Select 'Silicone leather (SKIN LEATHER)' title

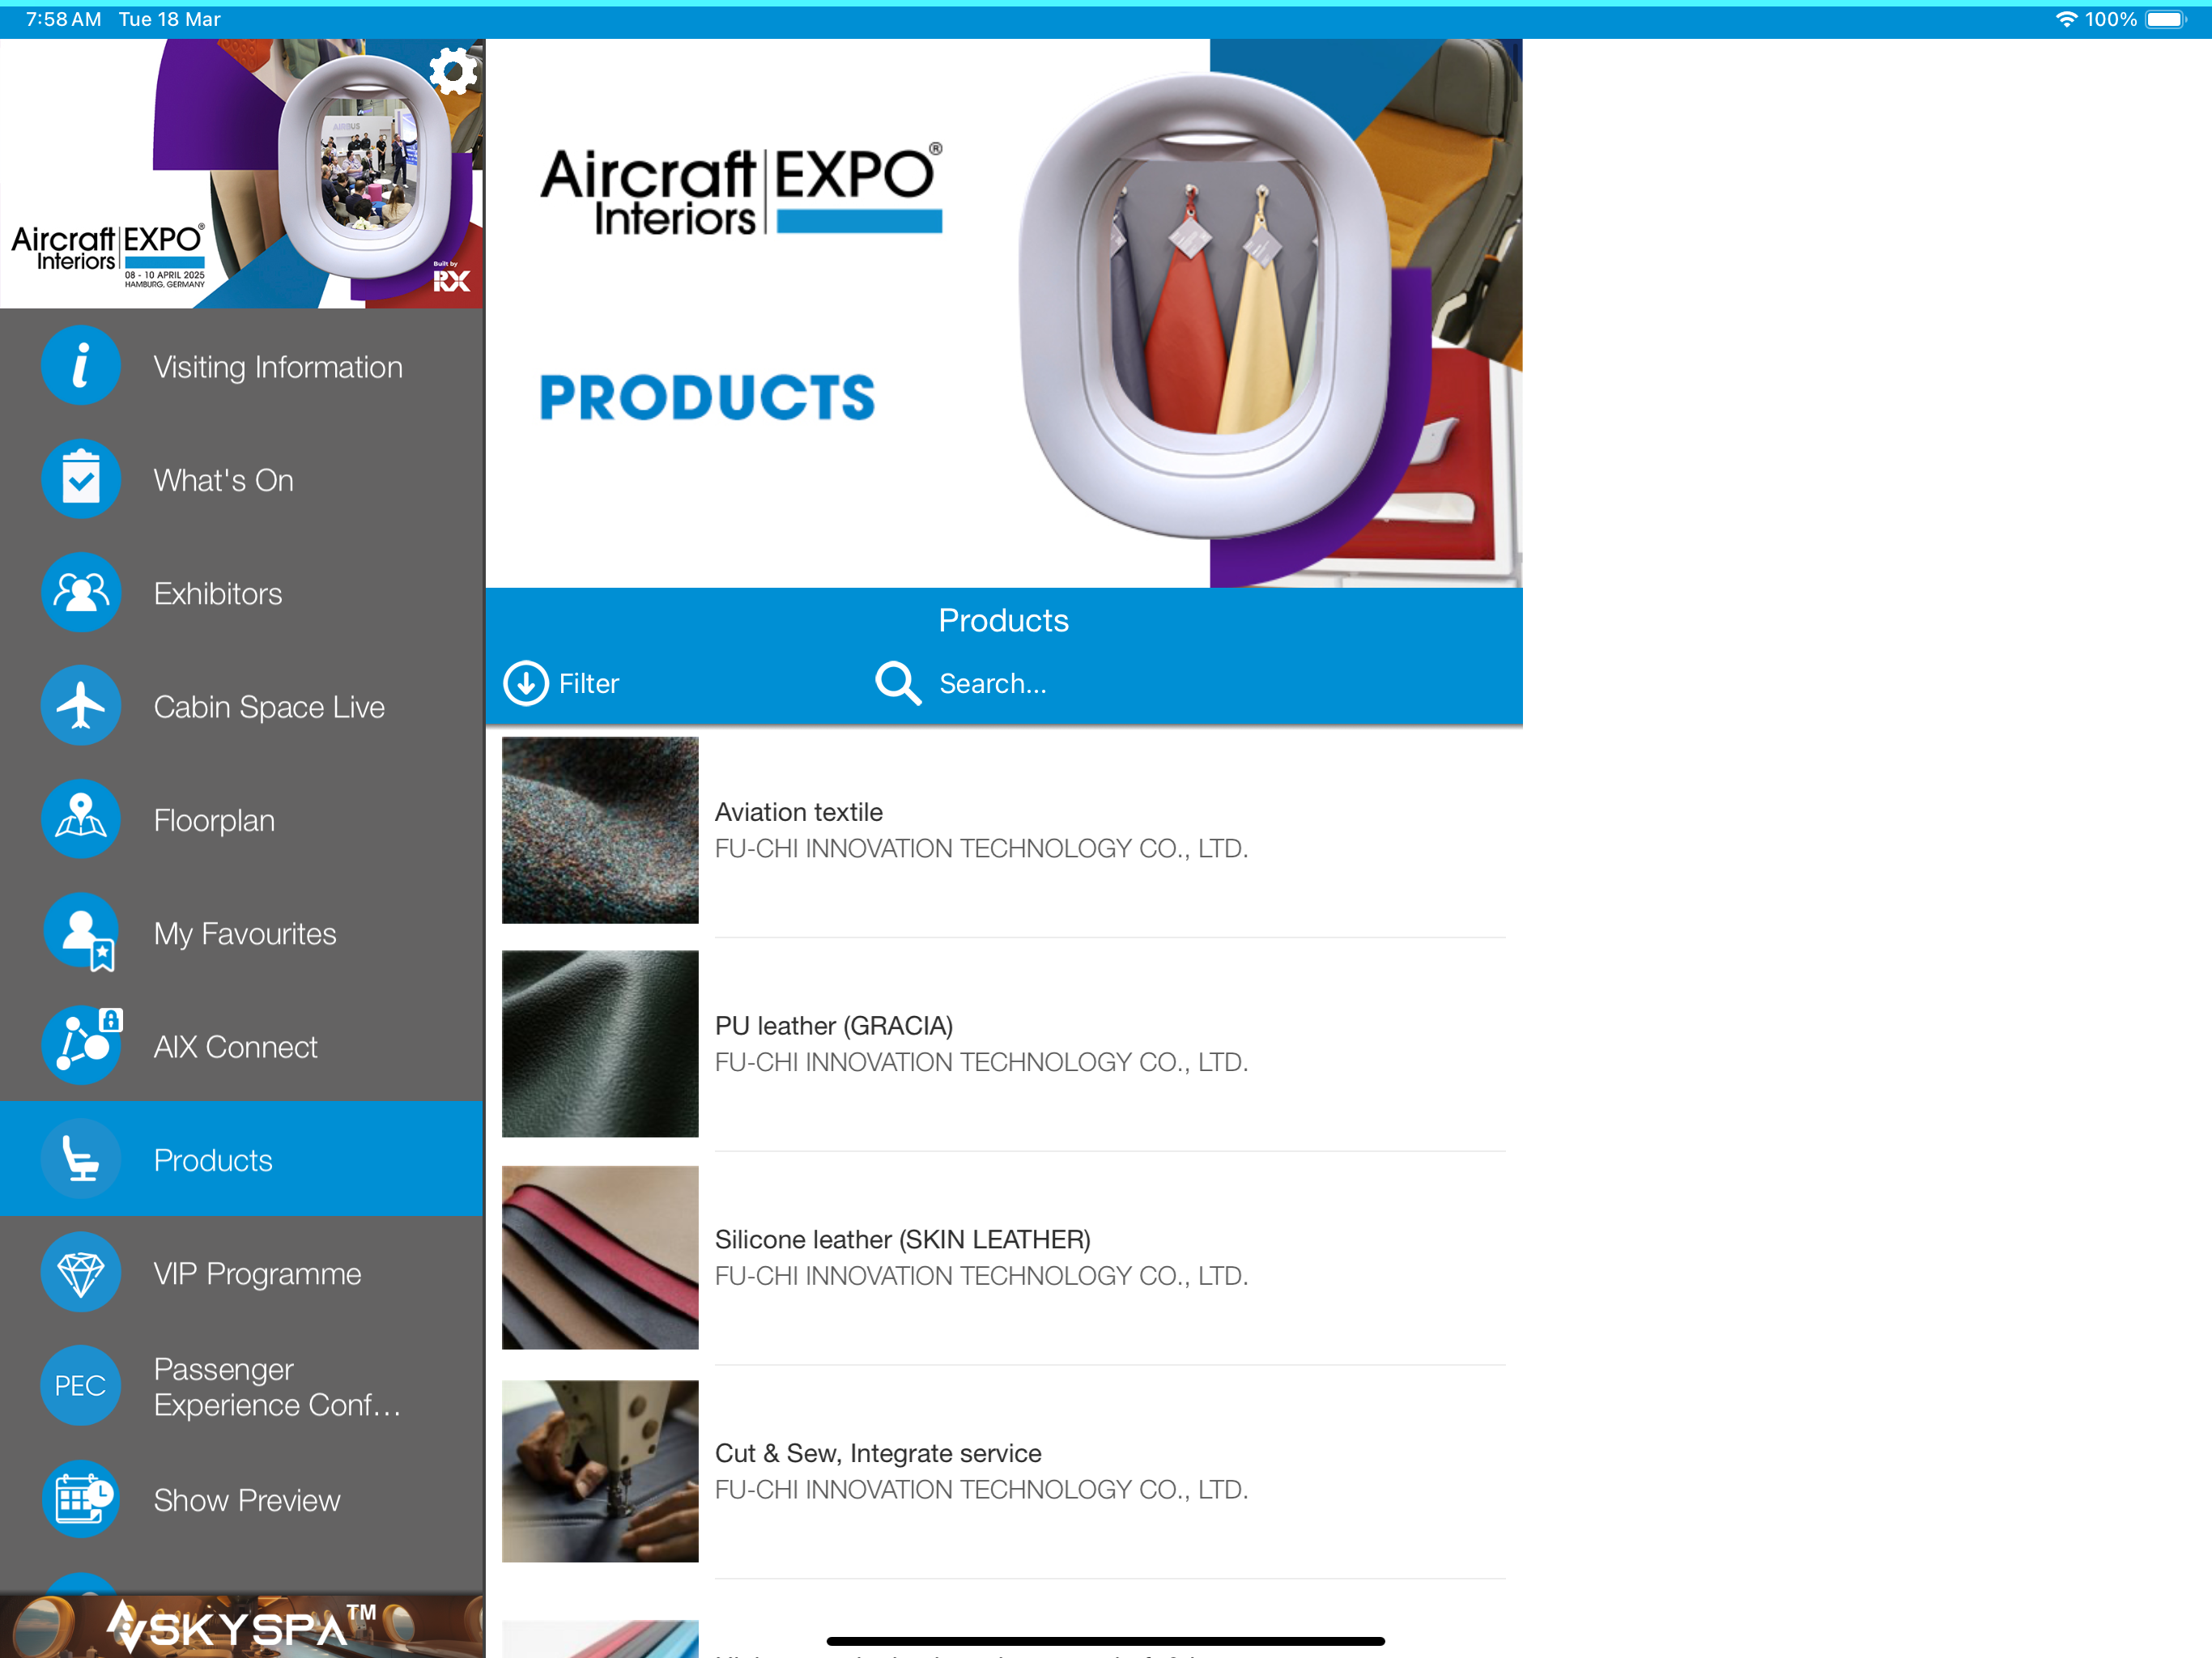903,1240
